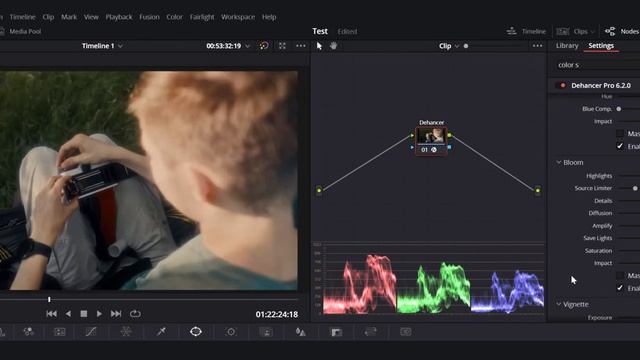640x360 pixels.
Task: Open the Mark menu
Action: click(x=69, y=17)
